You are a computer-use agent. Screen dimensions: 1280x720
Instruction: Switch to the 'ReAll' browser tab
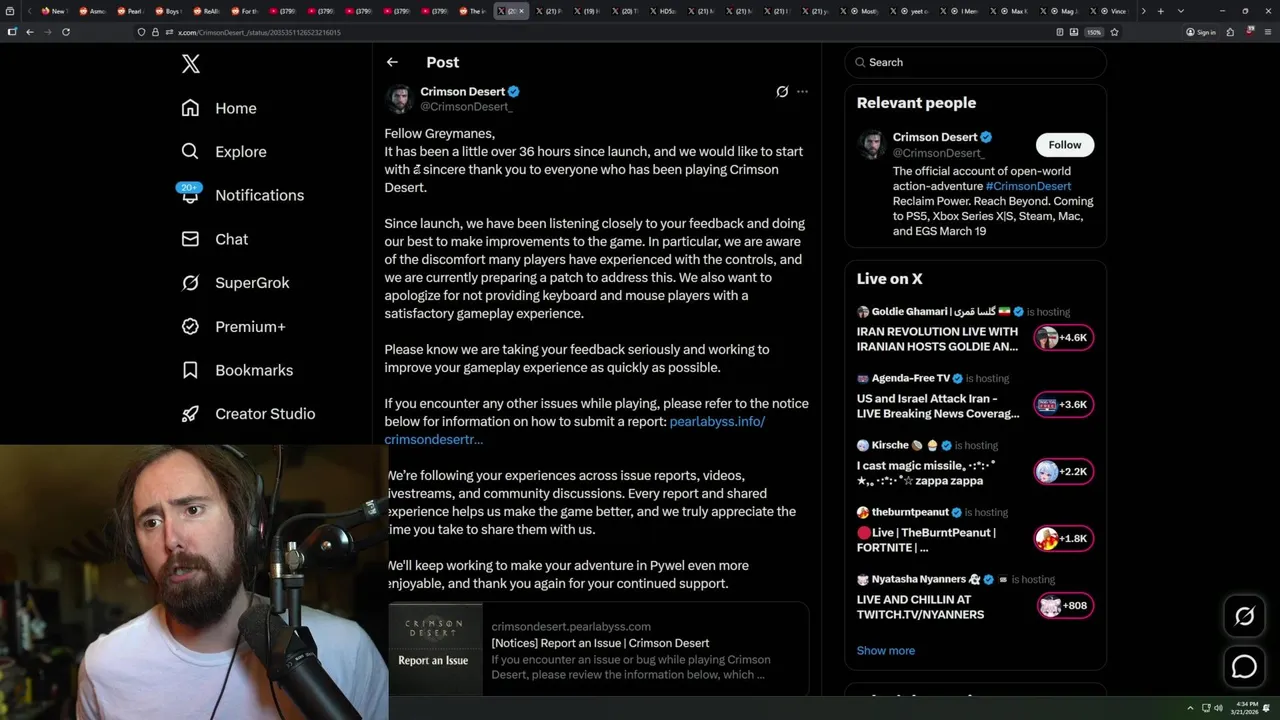207,11
